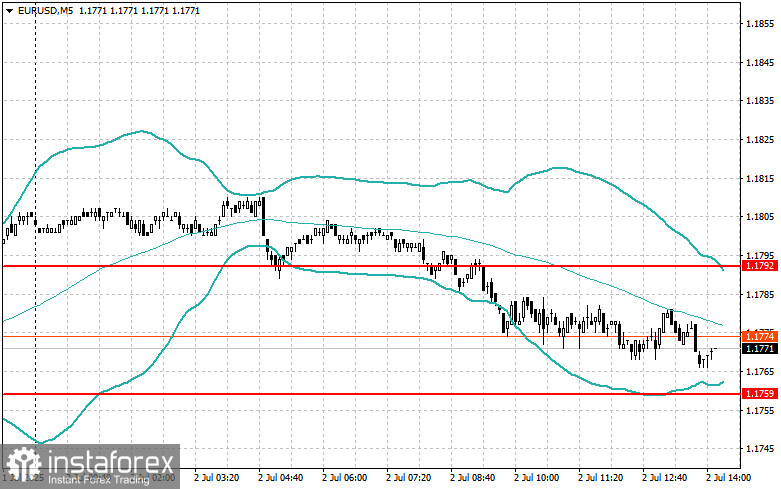
Task: Click the 1.1855 price axis value
Action: tap(760, 23)
